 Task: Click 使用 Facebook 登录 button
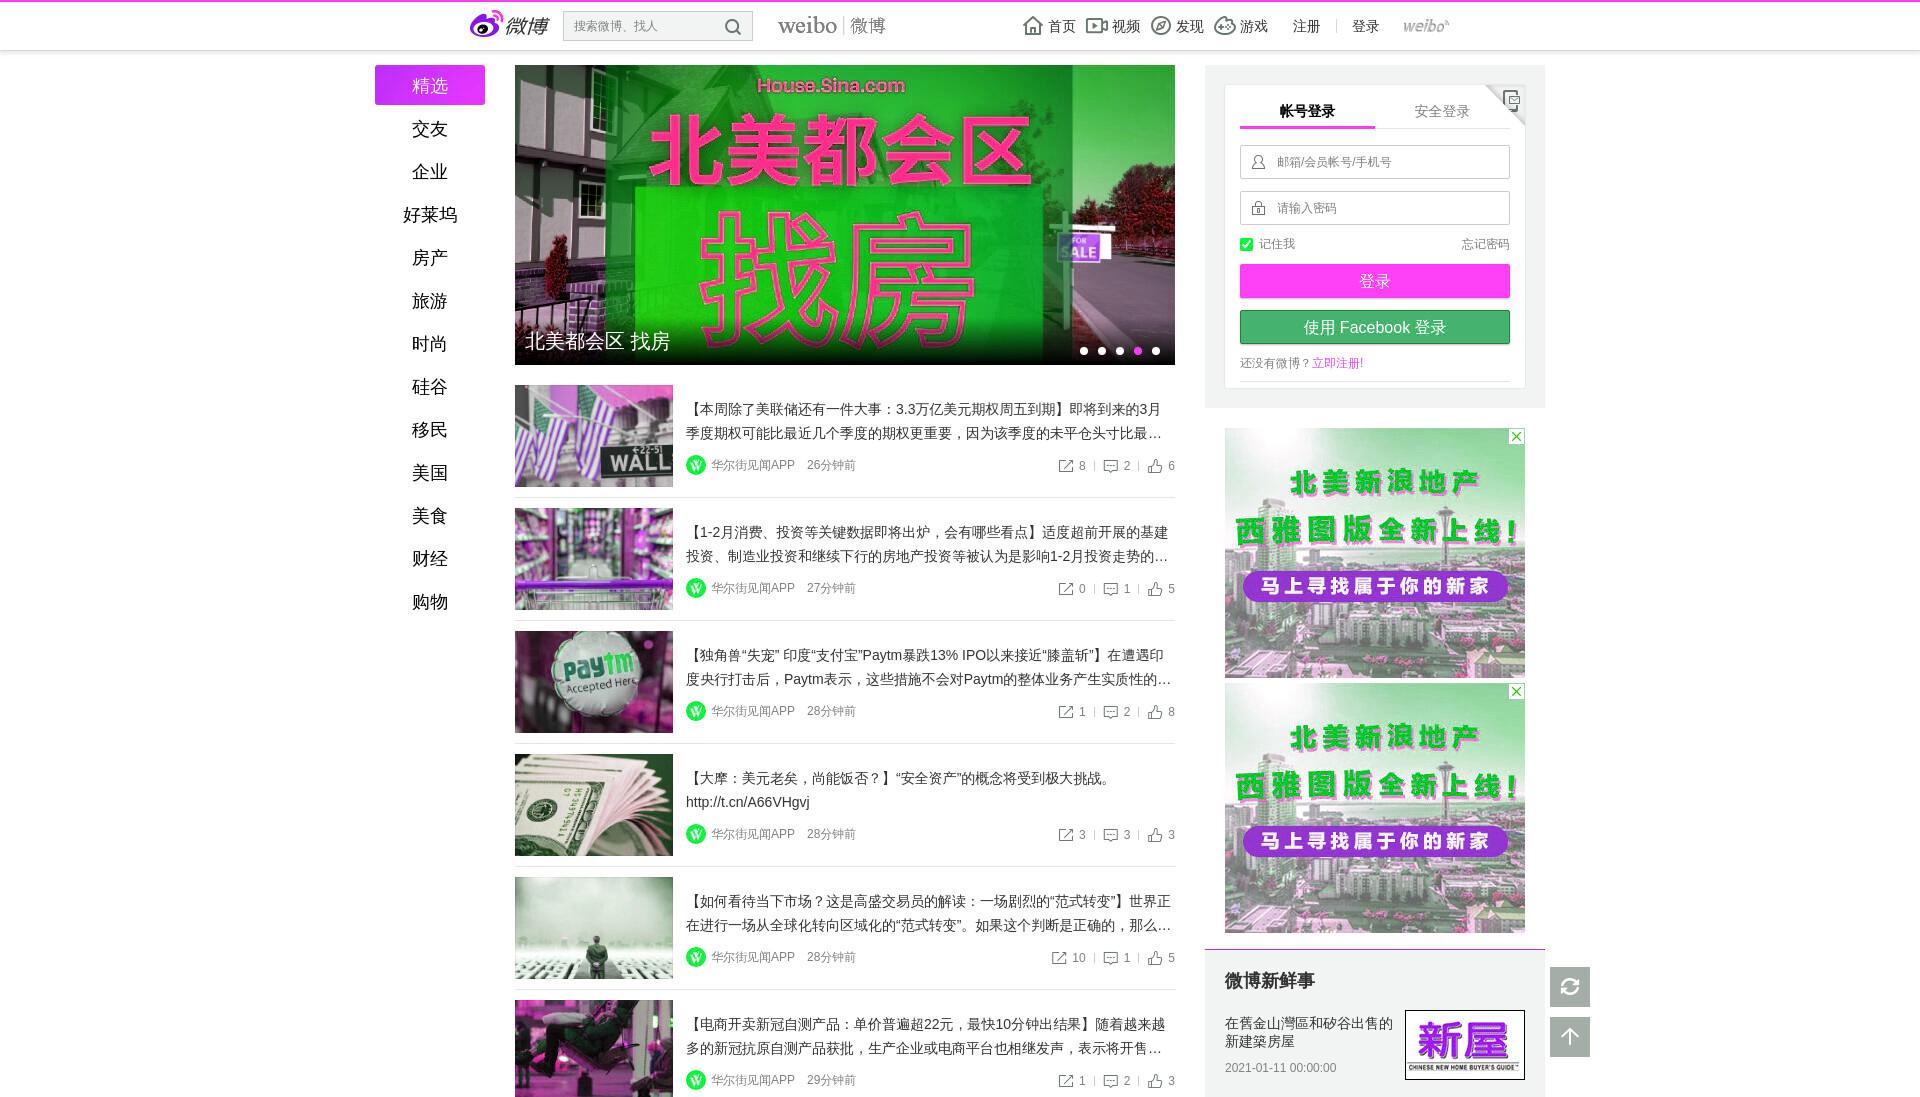coord(1375,327)
